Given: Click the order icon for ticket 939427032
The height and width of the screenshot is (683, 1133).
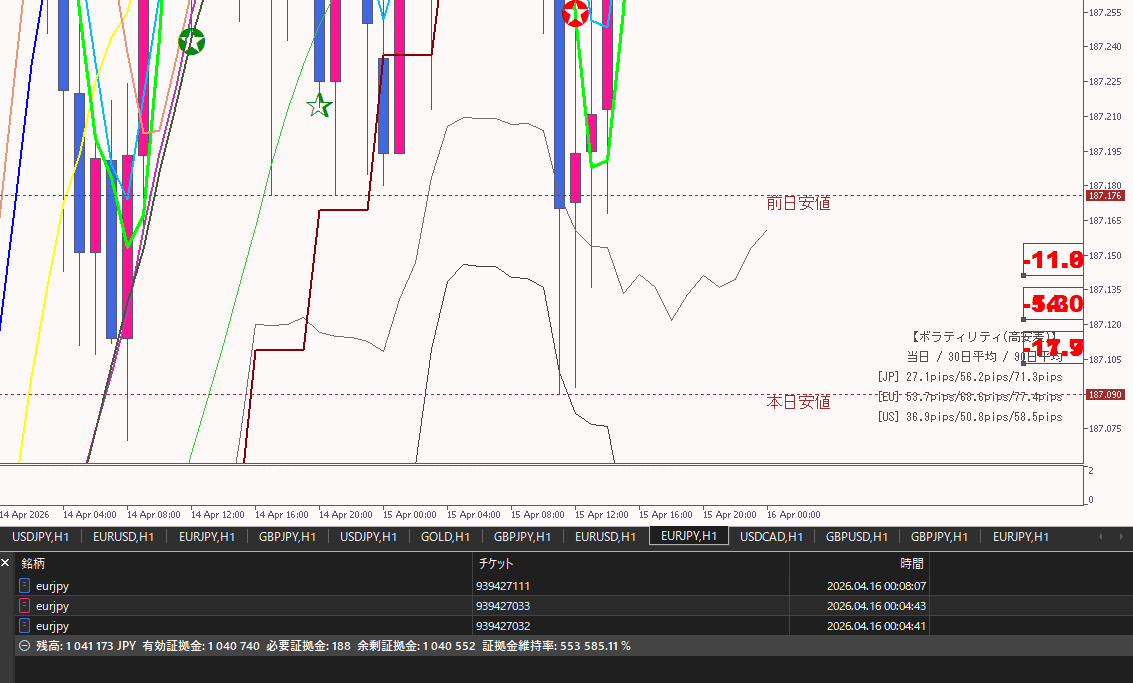Looking at the screenshot, I should tap(25, 626).
